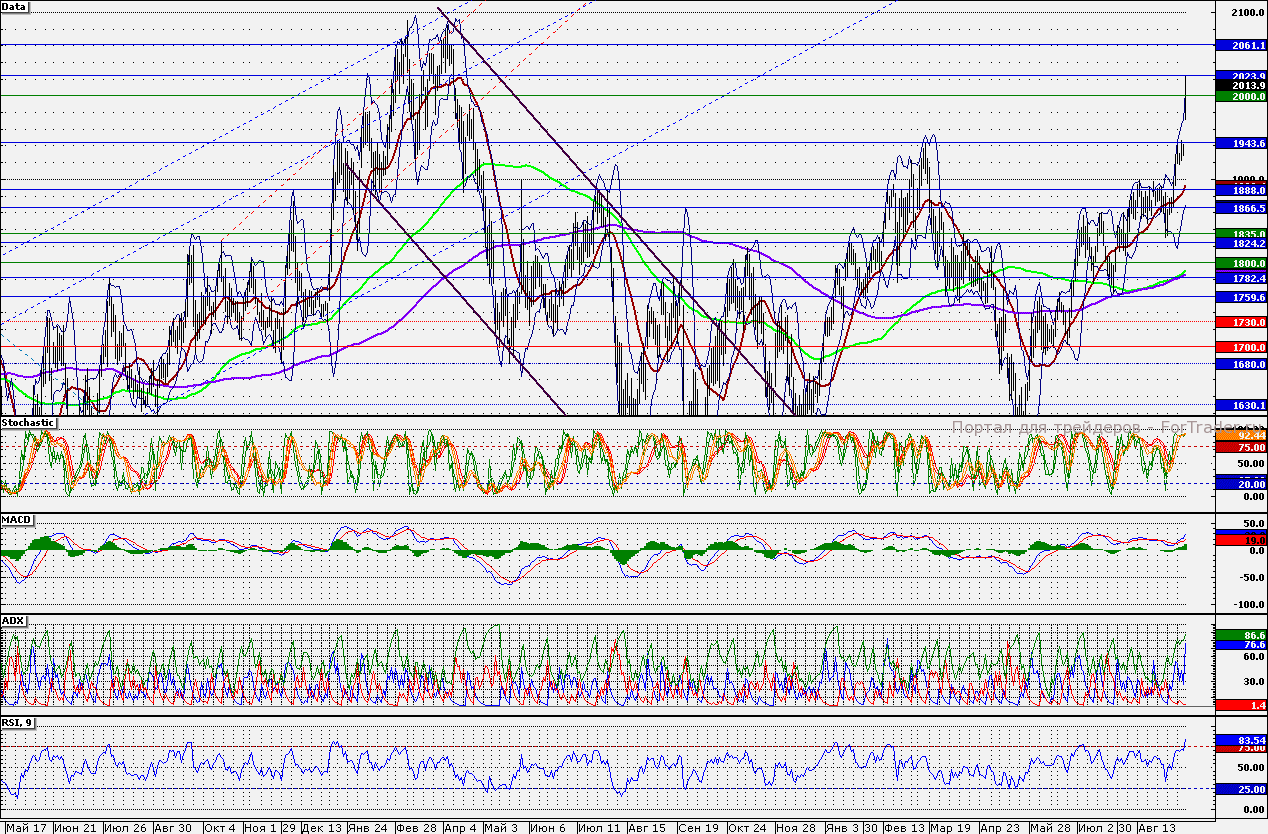1268x834 pixels.
Task: Click the red 1700.0 price level tag
Action: point(1241,347)
